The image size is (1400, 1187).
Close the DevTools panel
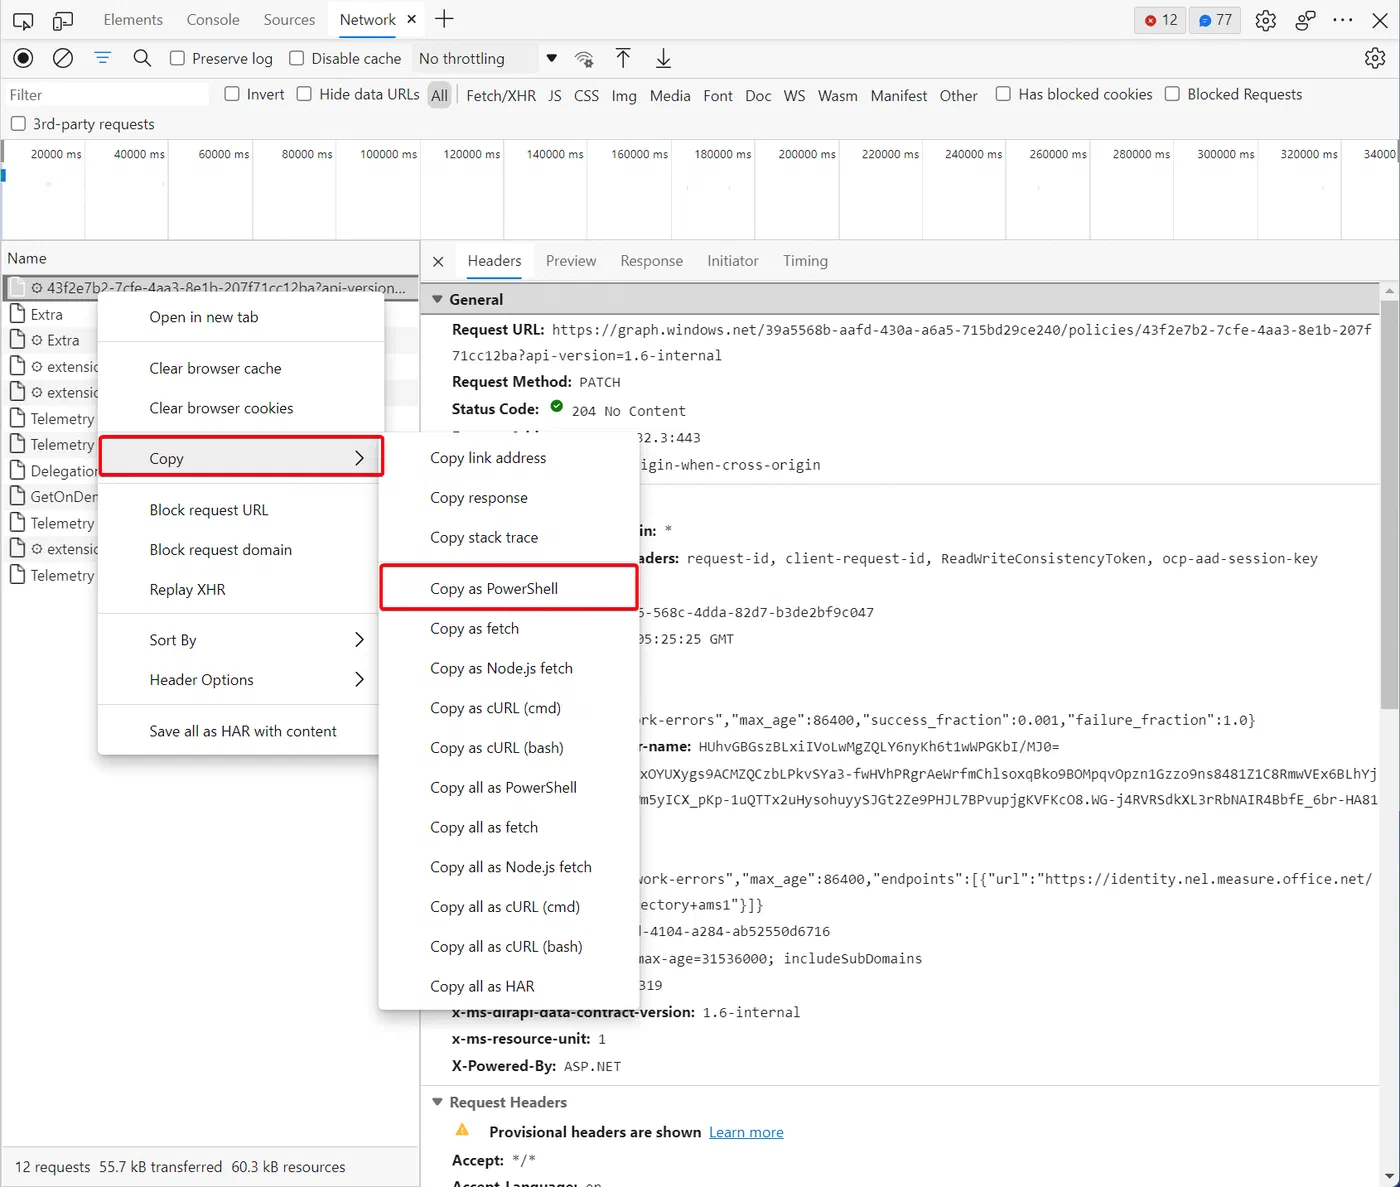[x=1380, y=20]
